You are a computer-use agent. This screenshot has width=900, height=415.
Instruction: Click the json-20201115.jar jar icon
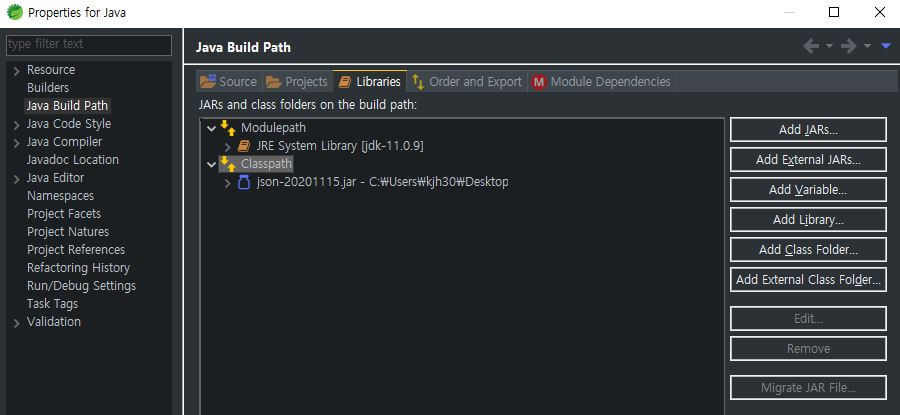coord(244,182)
